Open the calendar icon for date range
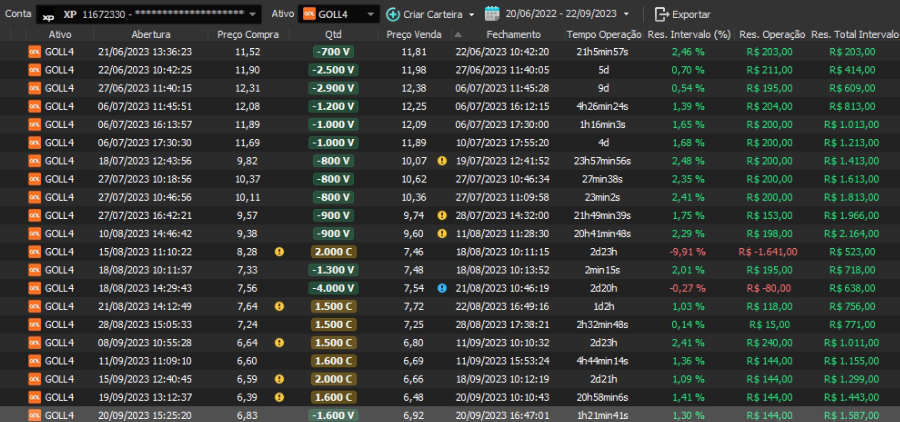The height and width of the screenshot is (422, 900). 491,14
